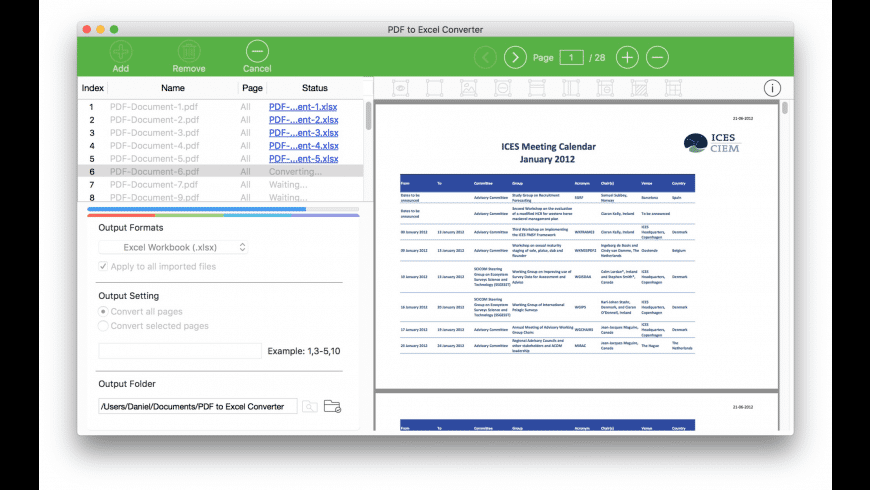Click the Add files icon
The height and width of the screenshot is (490, 870).
click(120, 52)
